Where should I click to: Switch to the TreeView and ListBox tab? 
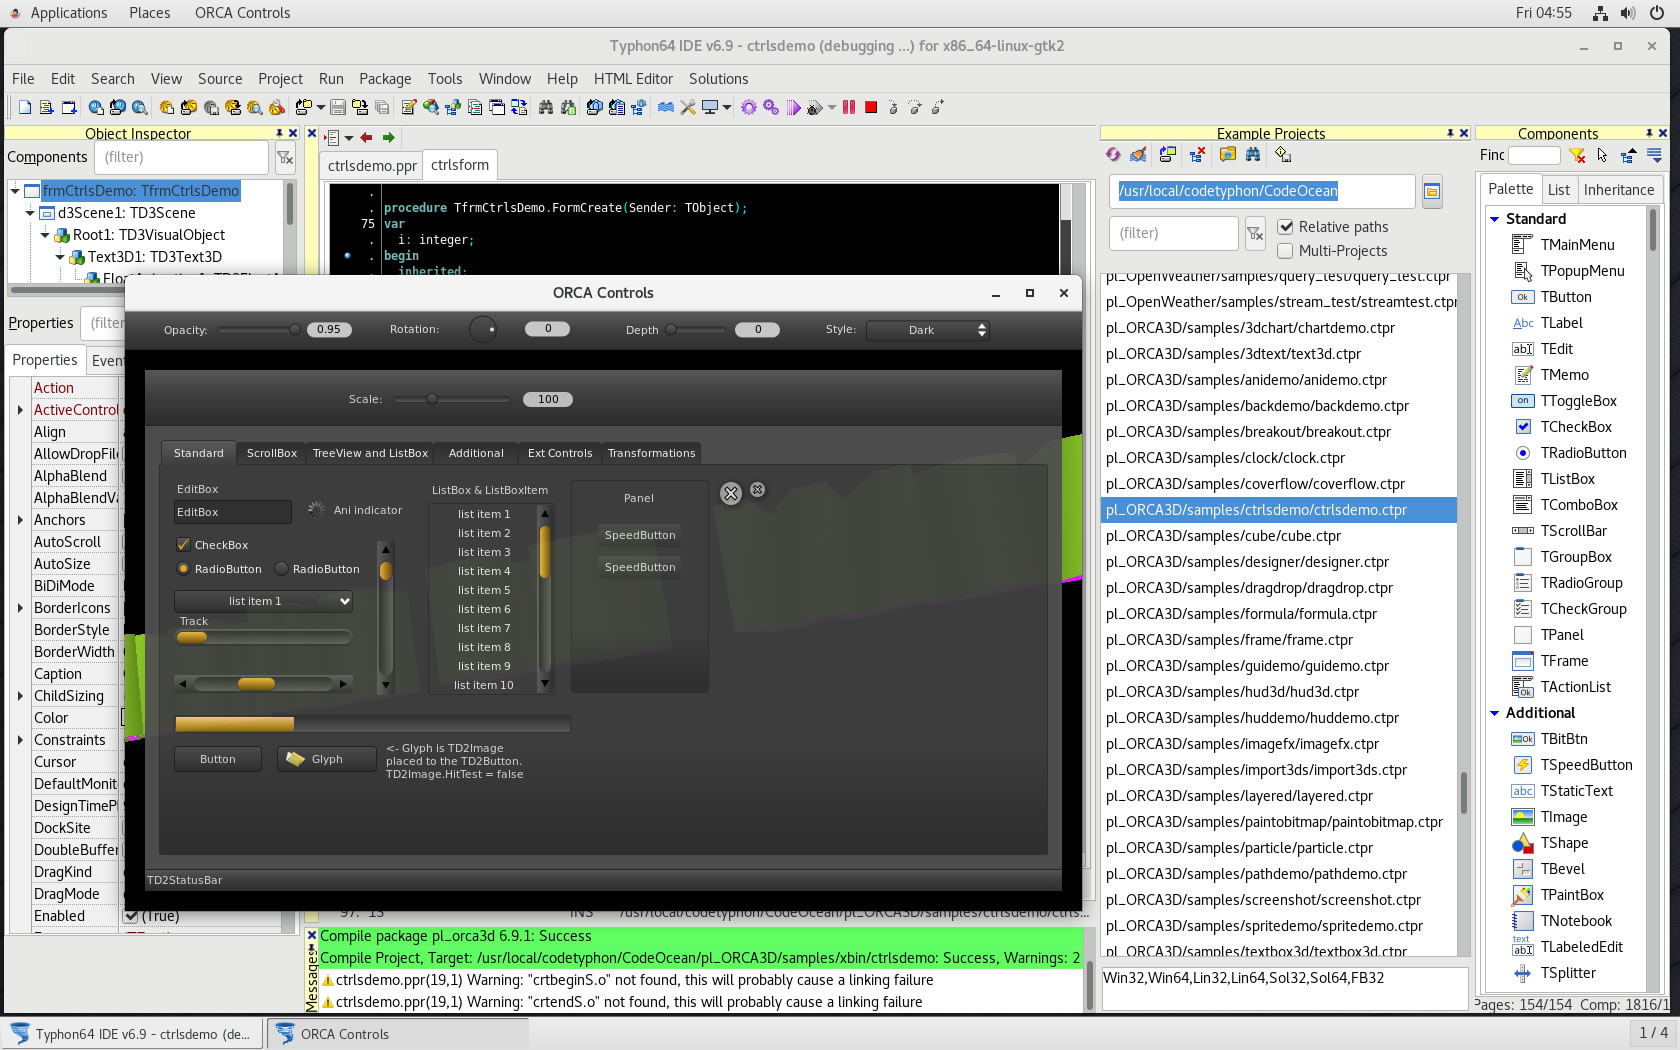pyautogui.click(x=370, y=453)
